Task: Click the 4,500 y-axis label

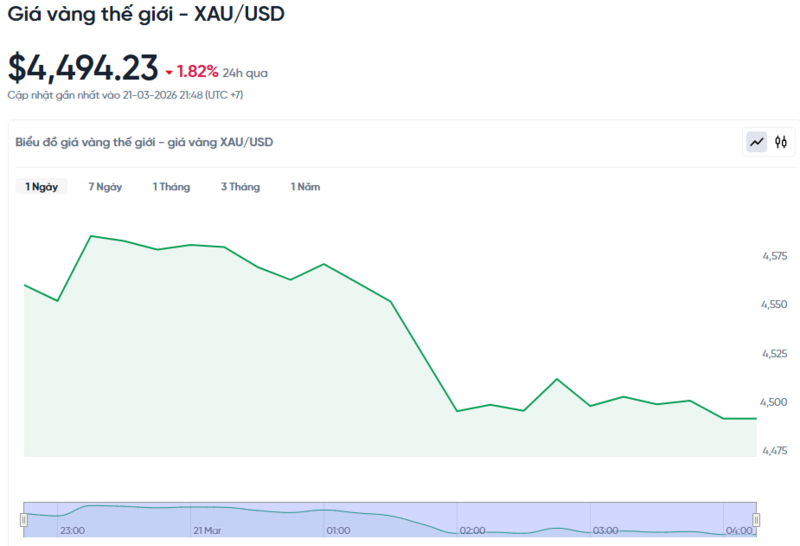Action: pyautogui.click(x=774, y=402)
